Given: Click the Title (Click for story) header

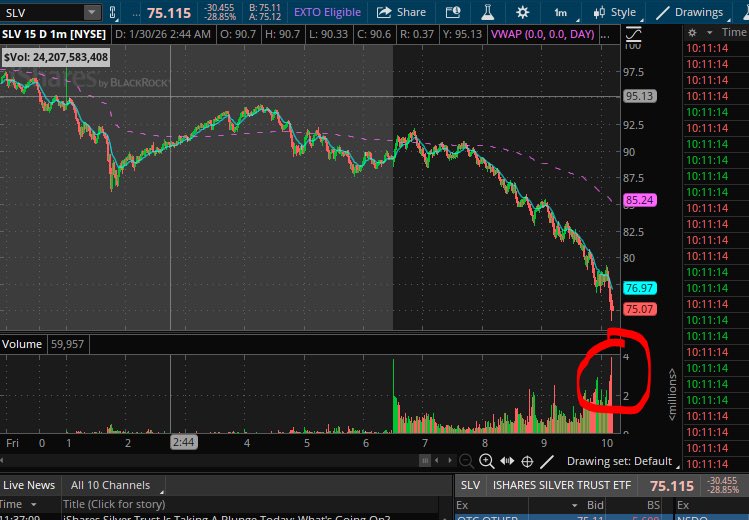Looking at the screenshot, I should click(114, 504).
